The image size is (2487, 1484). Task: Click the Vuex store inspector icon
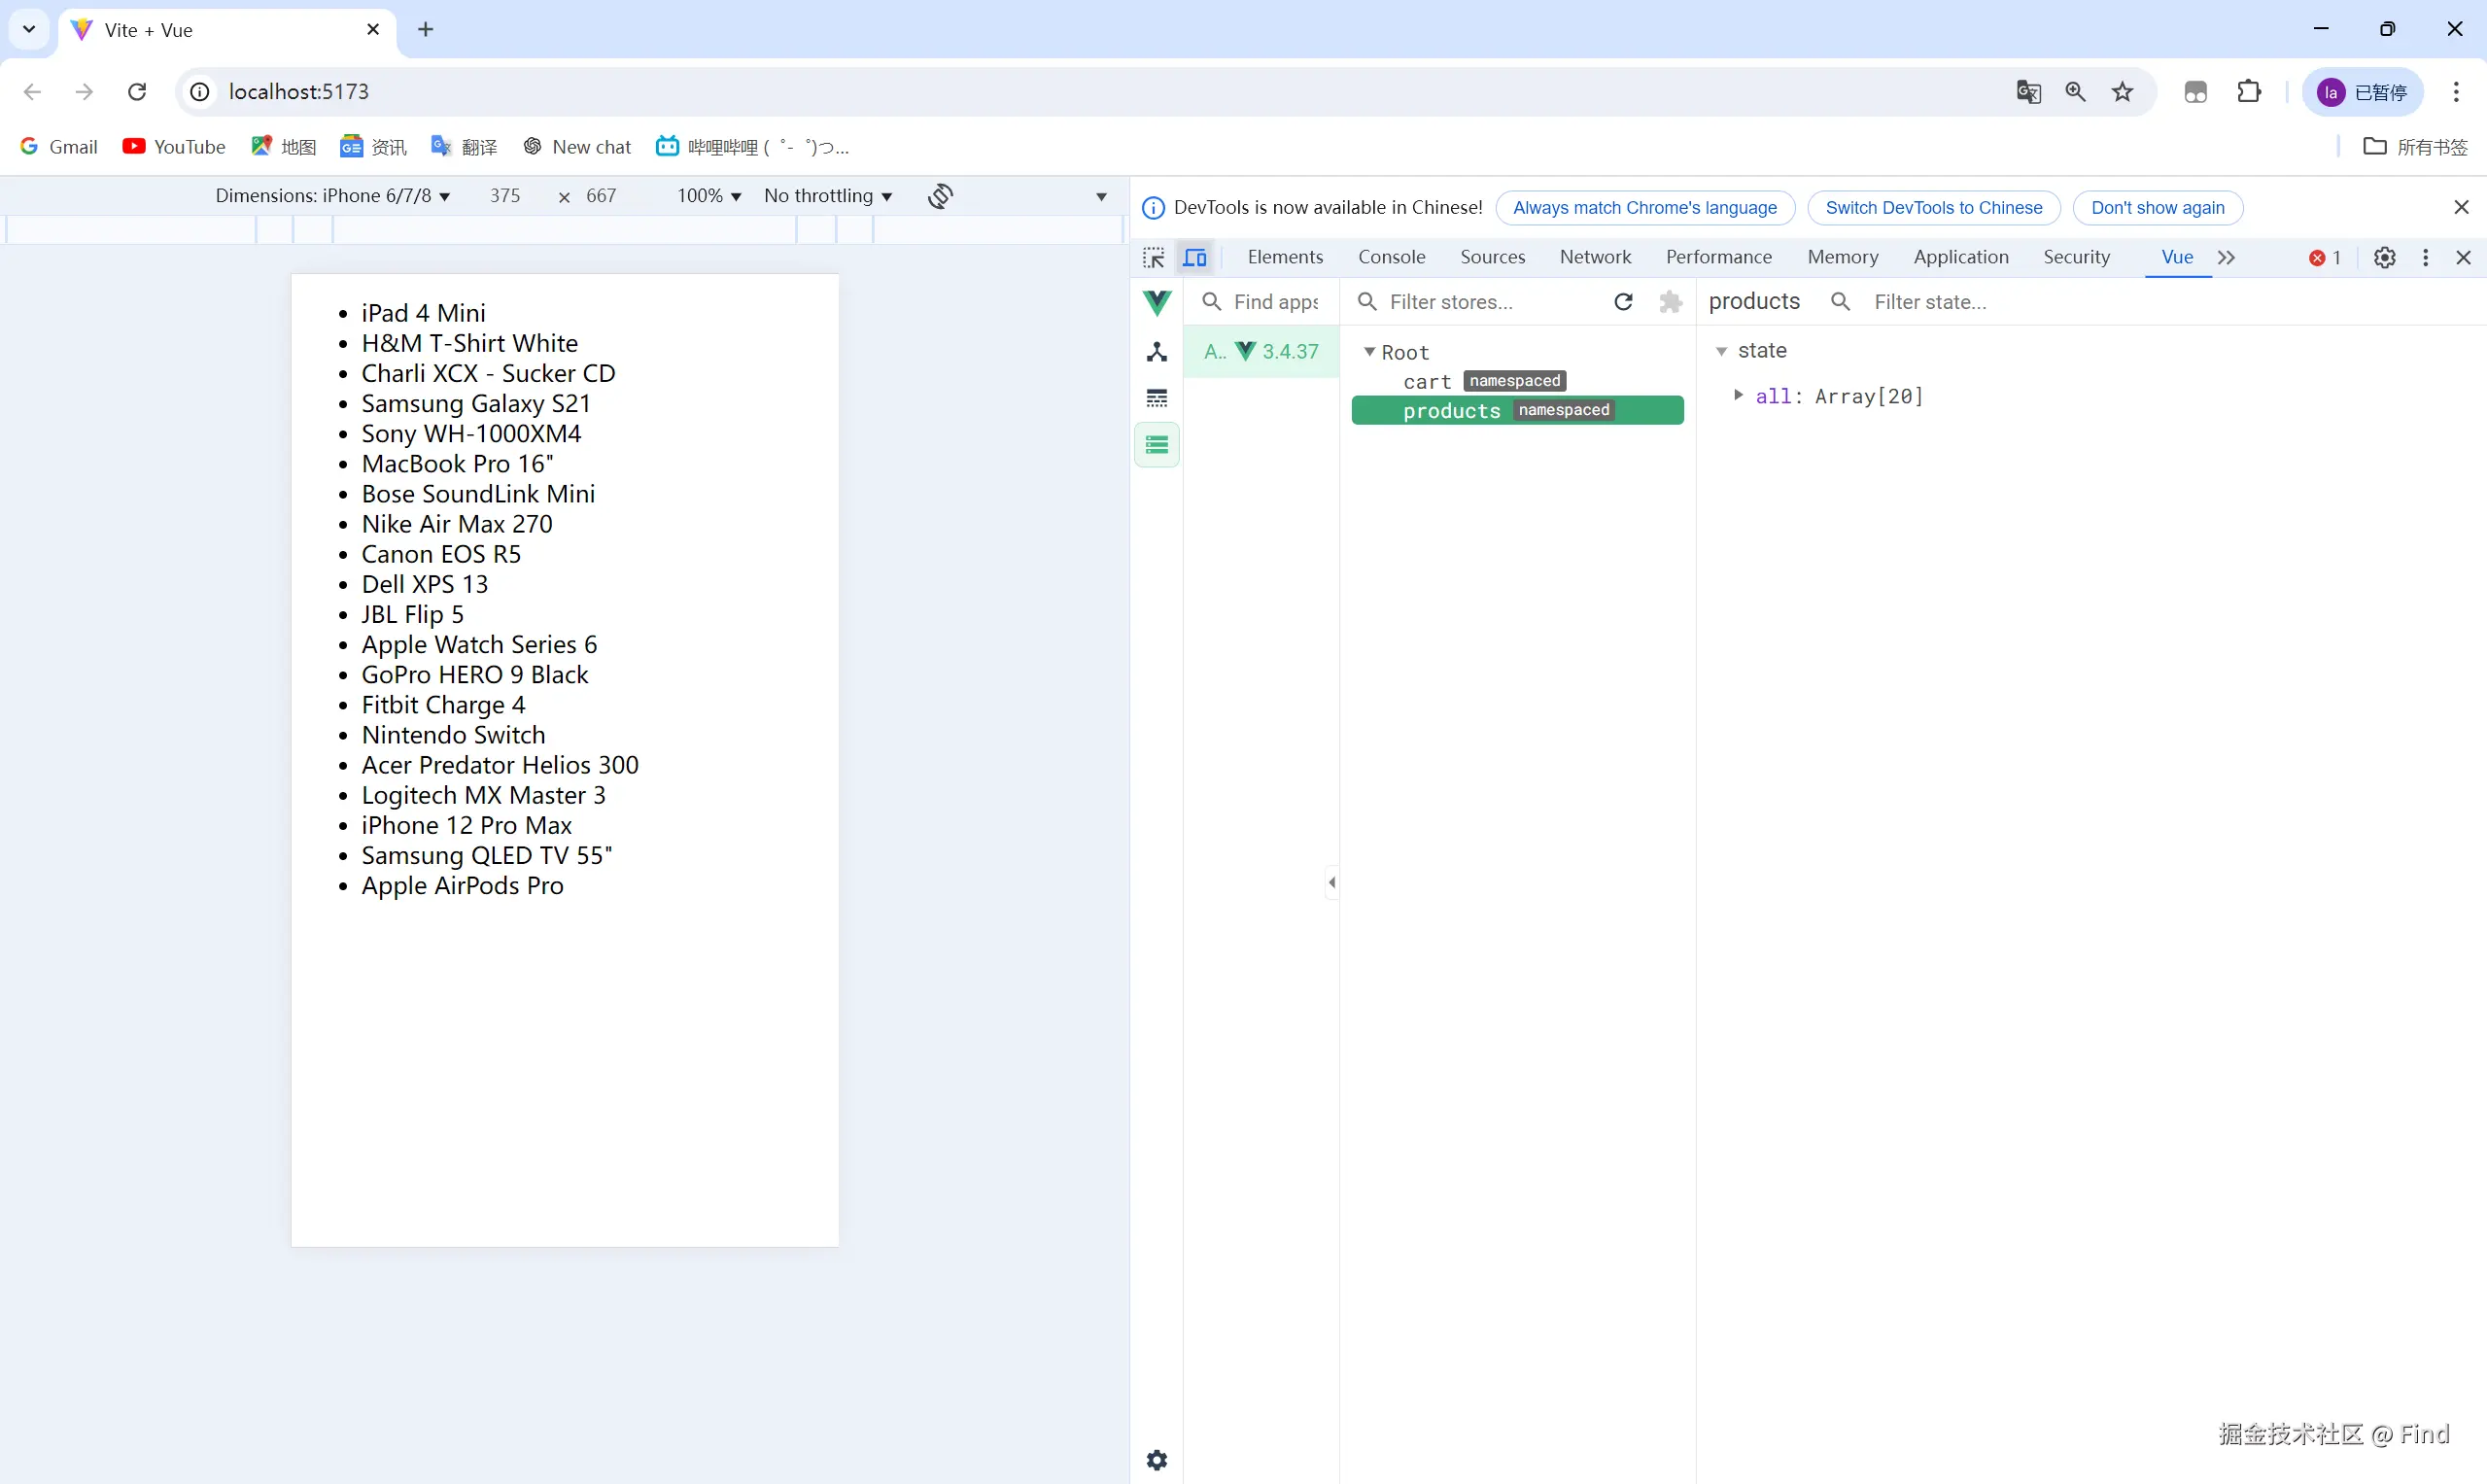(1157, 445)
